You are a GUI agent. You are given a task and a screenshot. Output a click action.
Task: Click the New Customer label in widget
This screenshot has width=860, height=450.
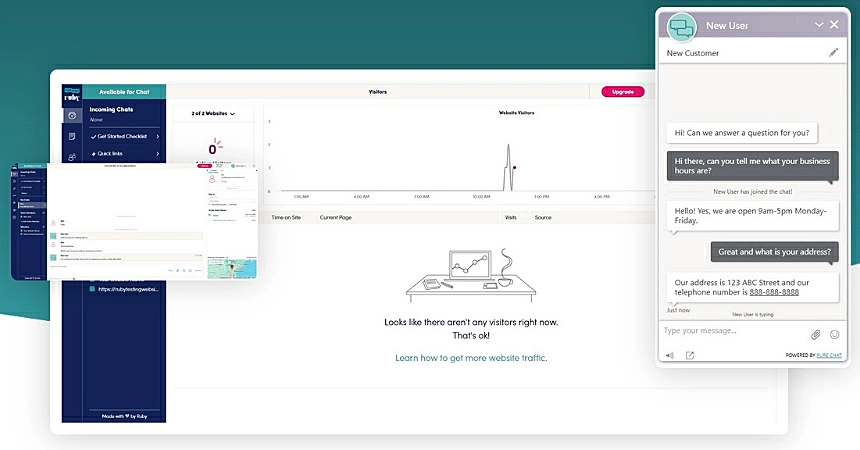point(693,53)
